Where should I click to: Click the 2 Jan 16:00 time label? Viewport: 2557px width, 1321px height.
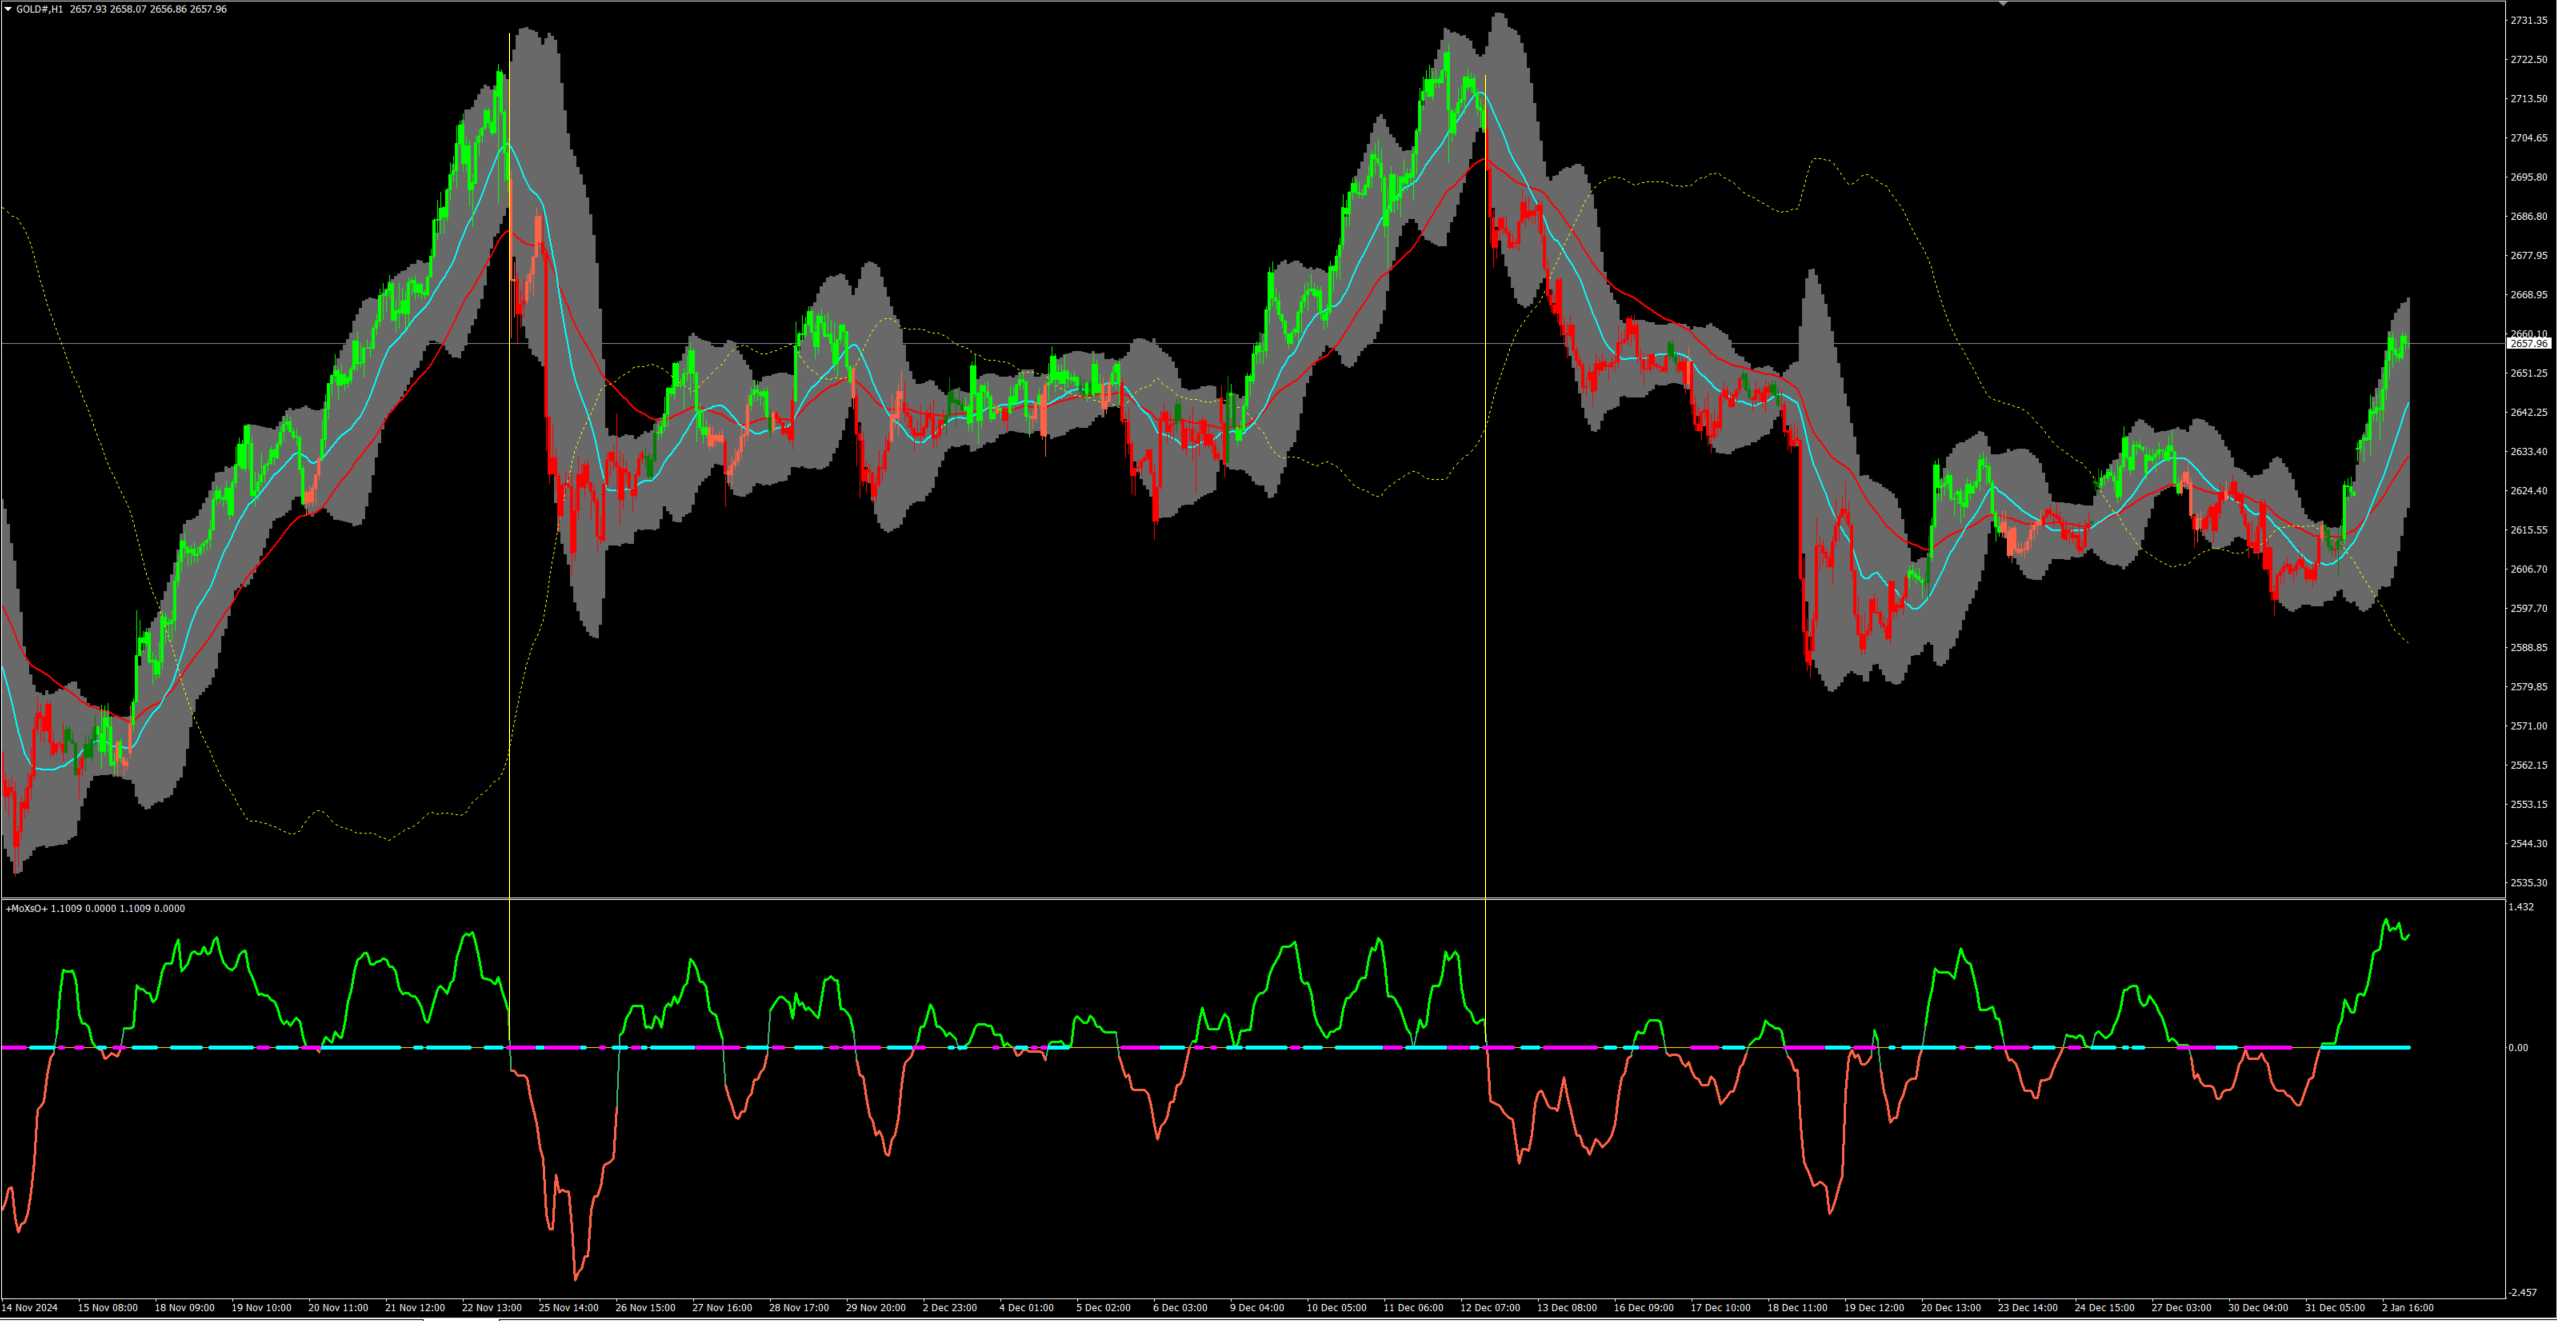(2407, 1307)
